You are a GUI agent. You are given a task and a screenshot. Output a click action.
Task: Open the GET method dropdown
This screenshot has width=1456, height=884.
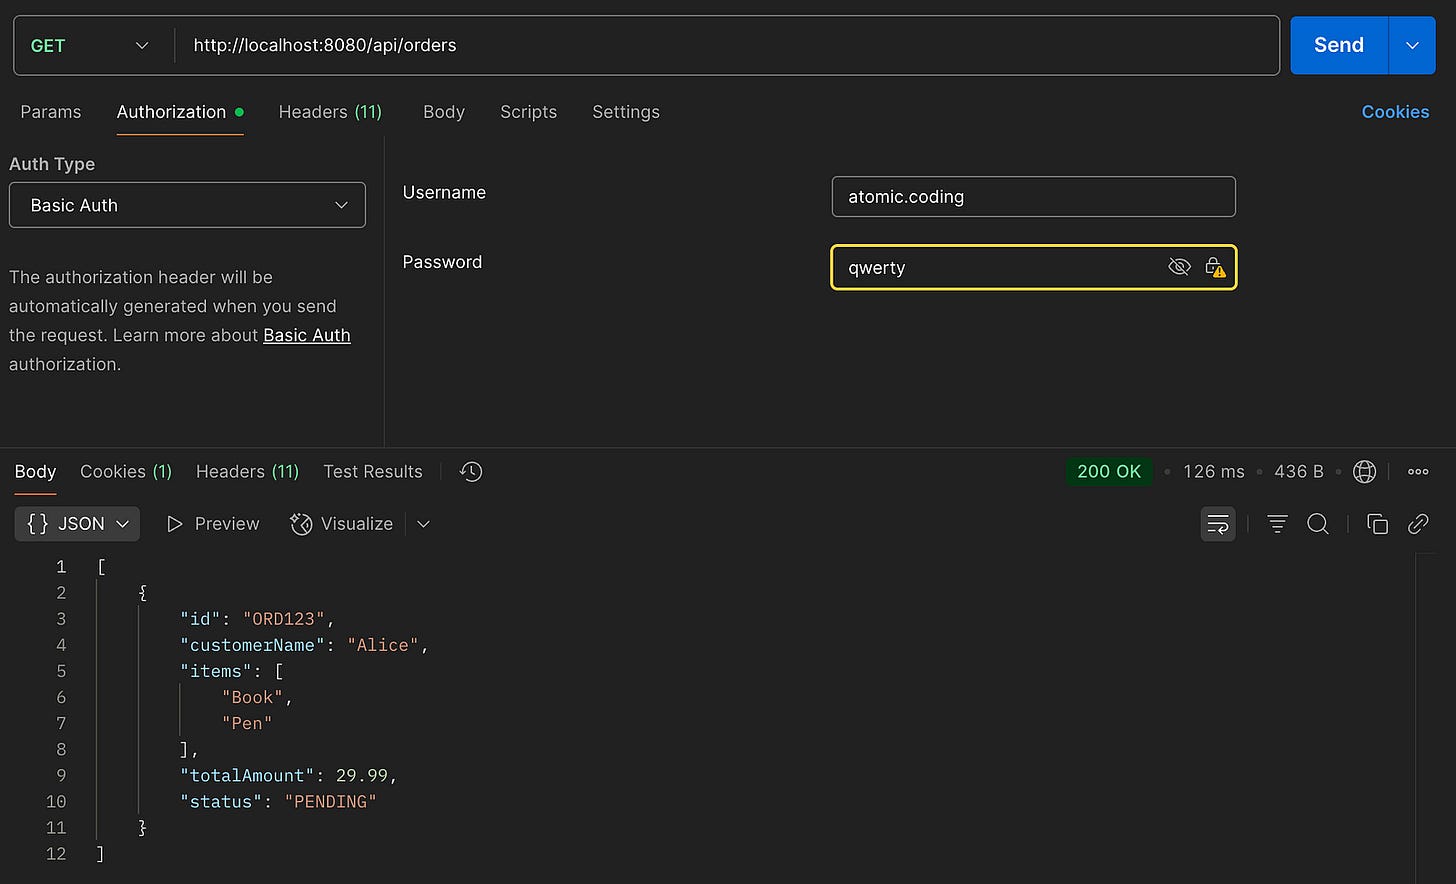point(90,46)
